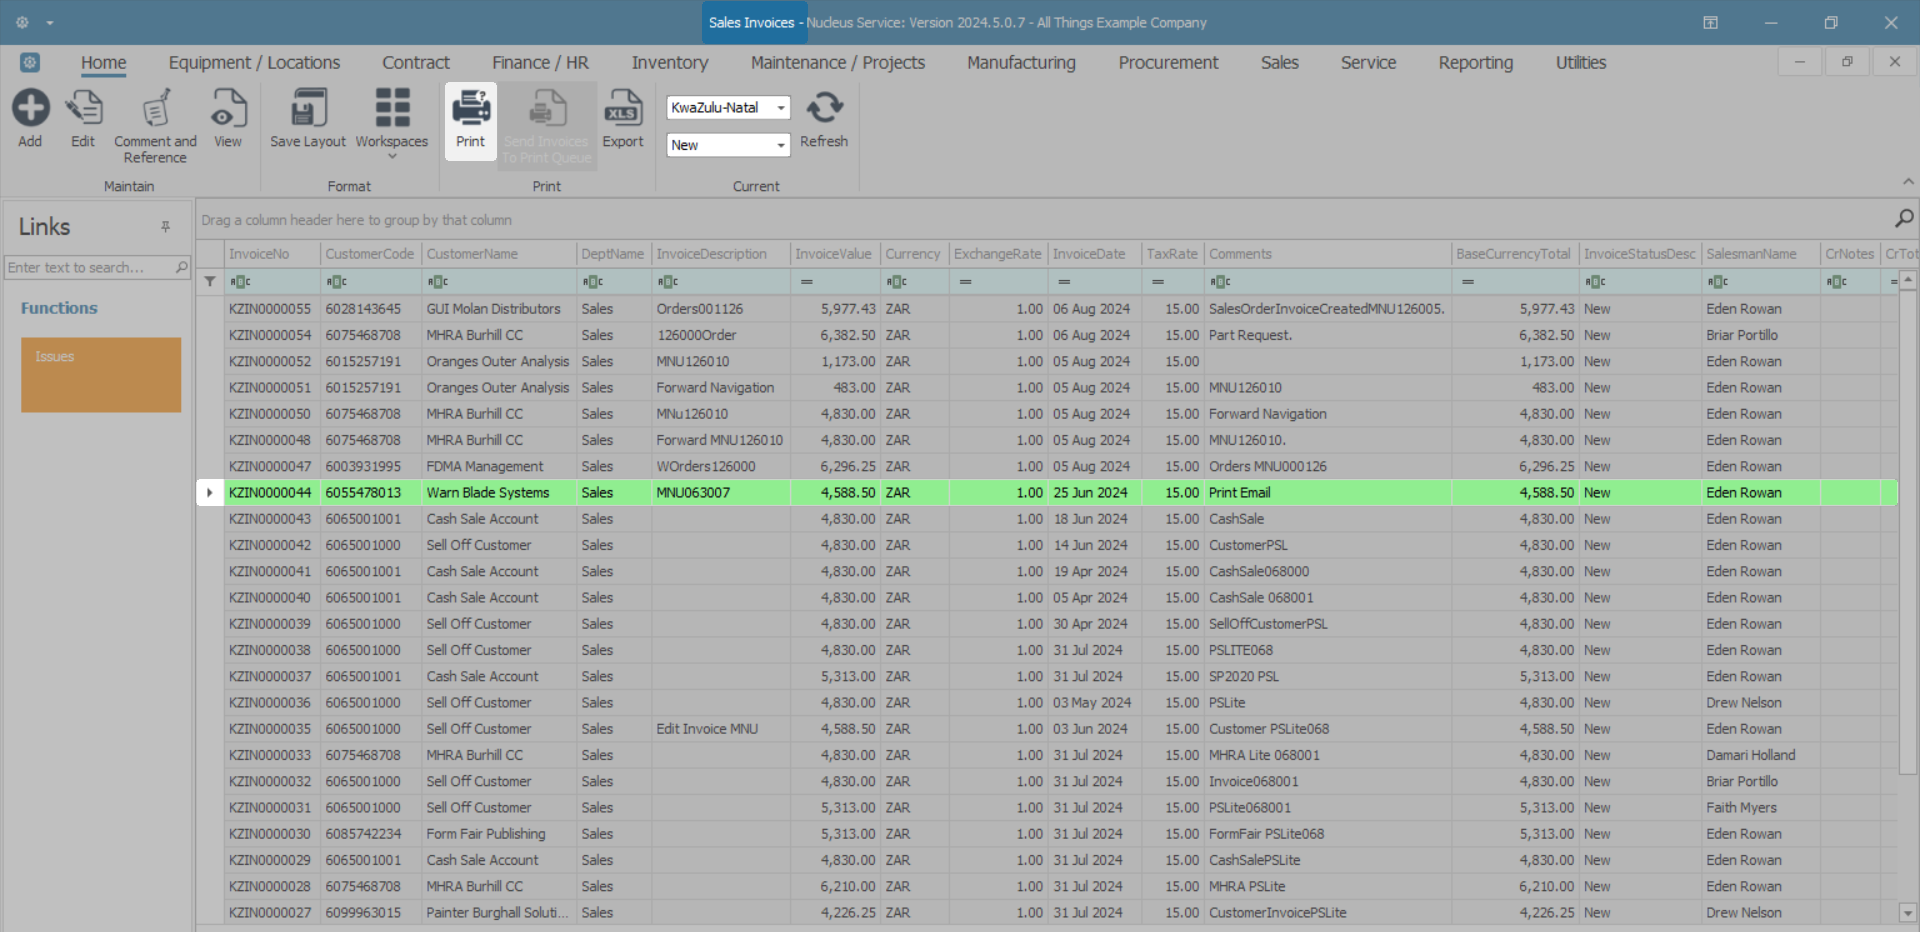The image size is (1920, 932).
Task: Open CustomerCode filter condition selector
Action: coord(337,282)
